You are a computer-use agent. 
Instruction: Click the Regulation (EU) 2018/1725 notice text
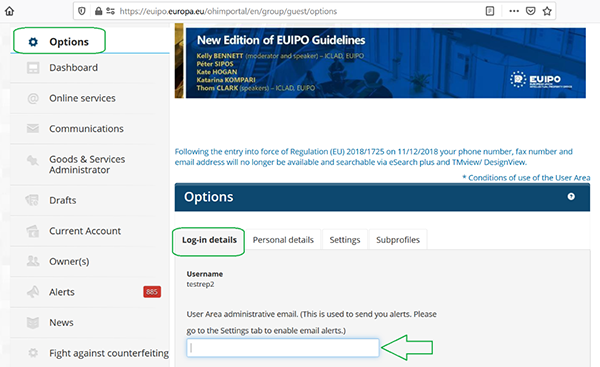373,157
